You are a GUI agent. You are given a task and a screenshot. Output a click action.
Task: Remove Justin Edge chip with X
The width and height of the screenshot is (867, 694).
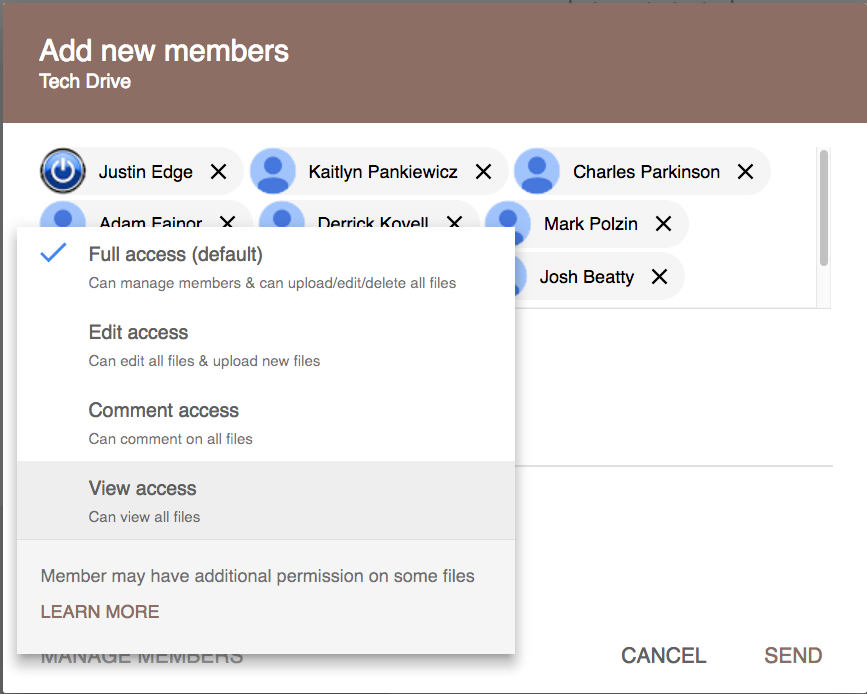[219, 172]
